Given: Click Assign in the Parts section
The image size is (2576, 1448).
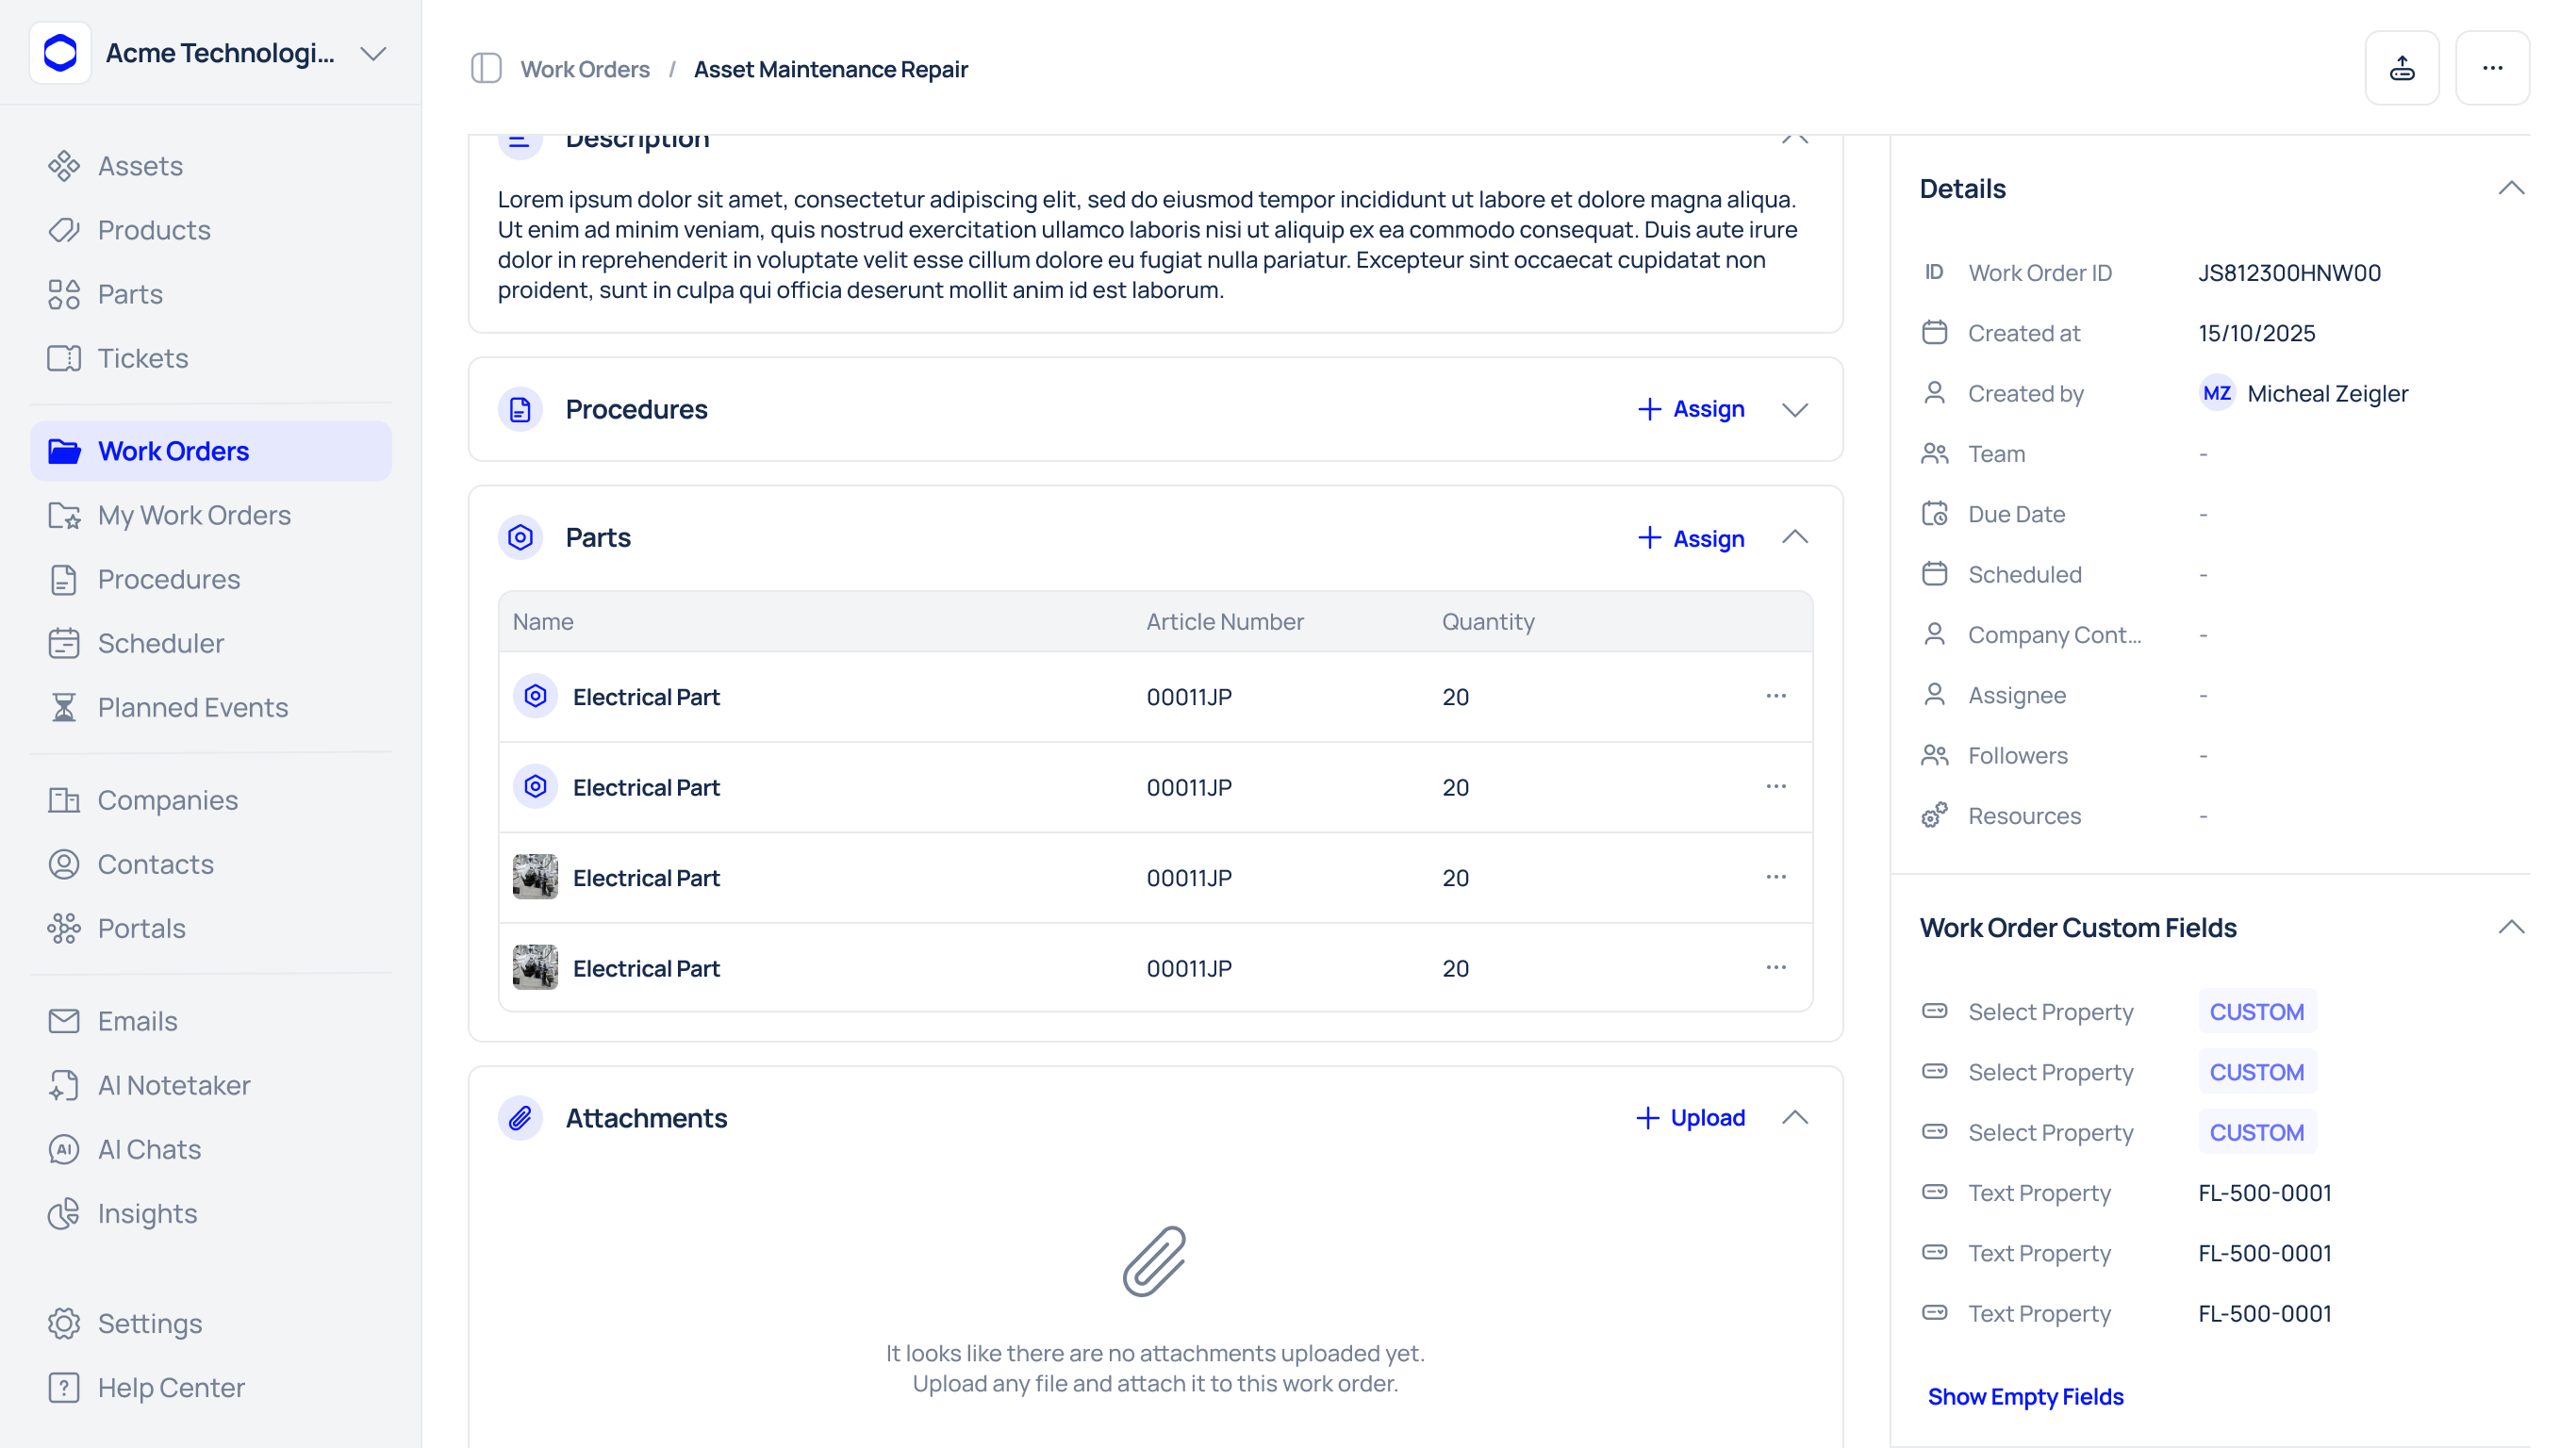Looking at the screenshot, I should click(x=1690, y=538).
